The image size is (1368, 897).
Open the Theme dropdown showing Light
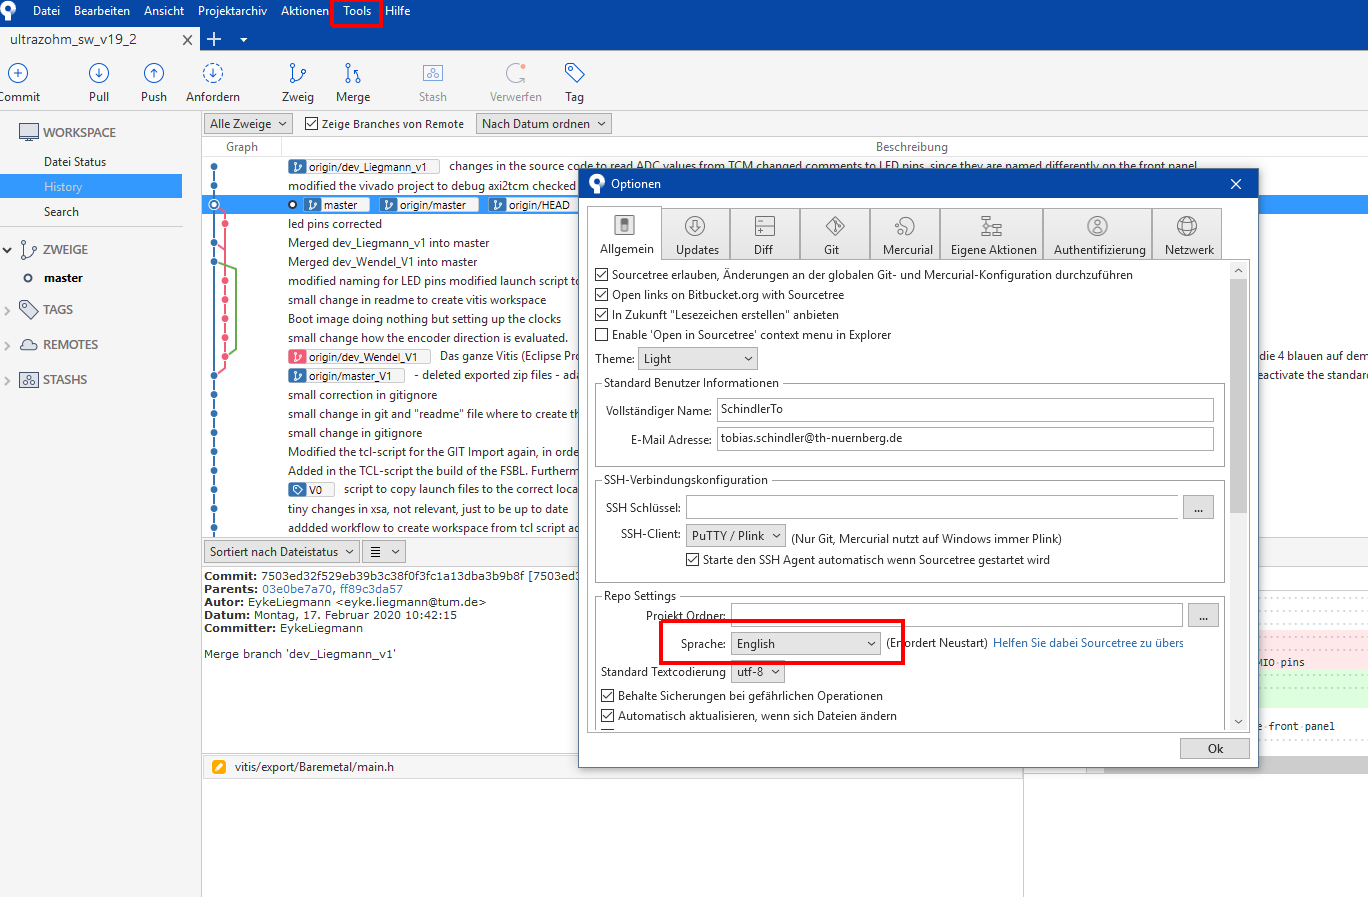click(697, 358)
